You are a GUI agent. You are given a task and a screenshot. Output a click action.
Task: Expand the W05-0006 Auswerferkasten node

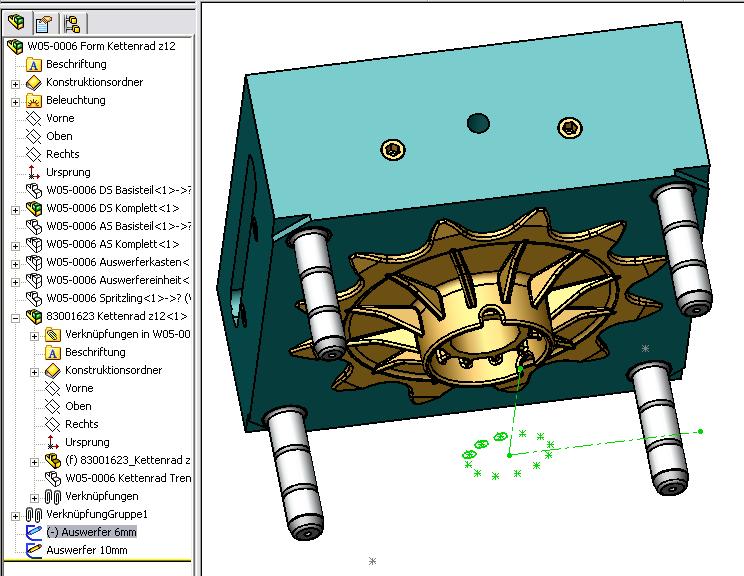[x=15, y=264]
